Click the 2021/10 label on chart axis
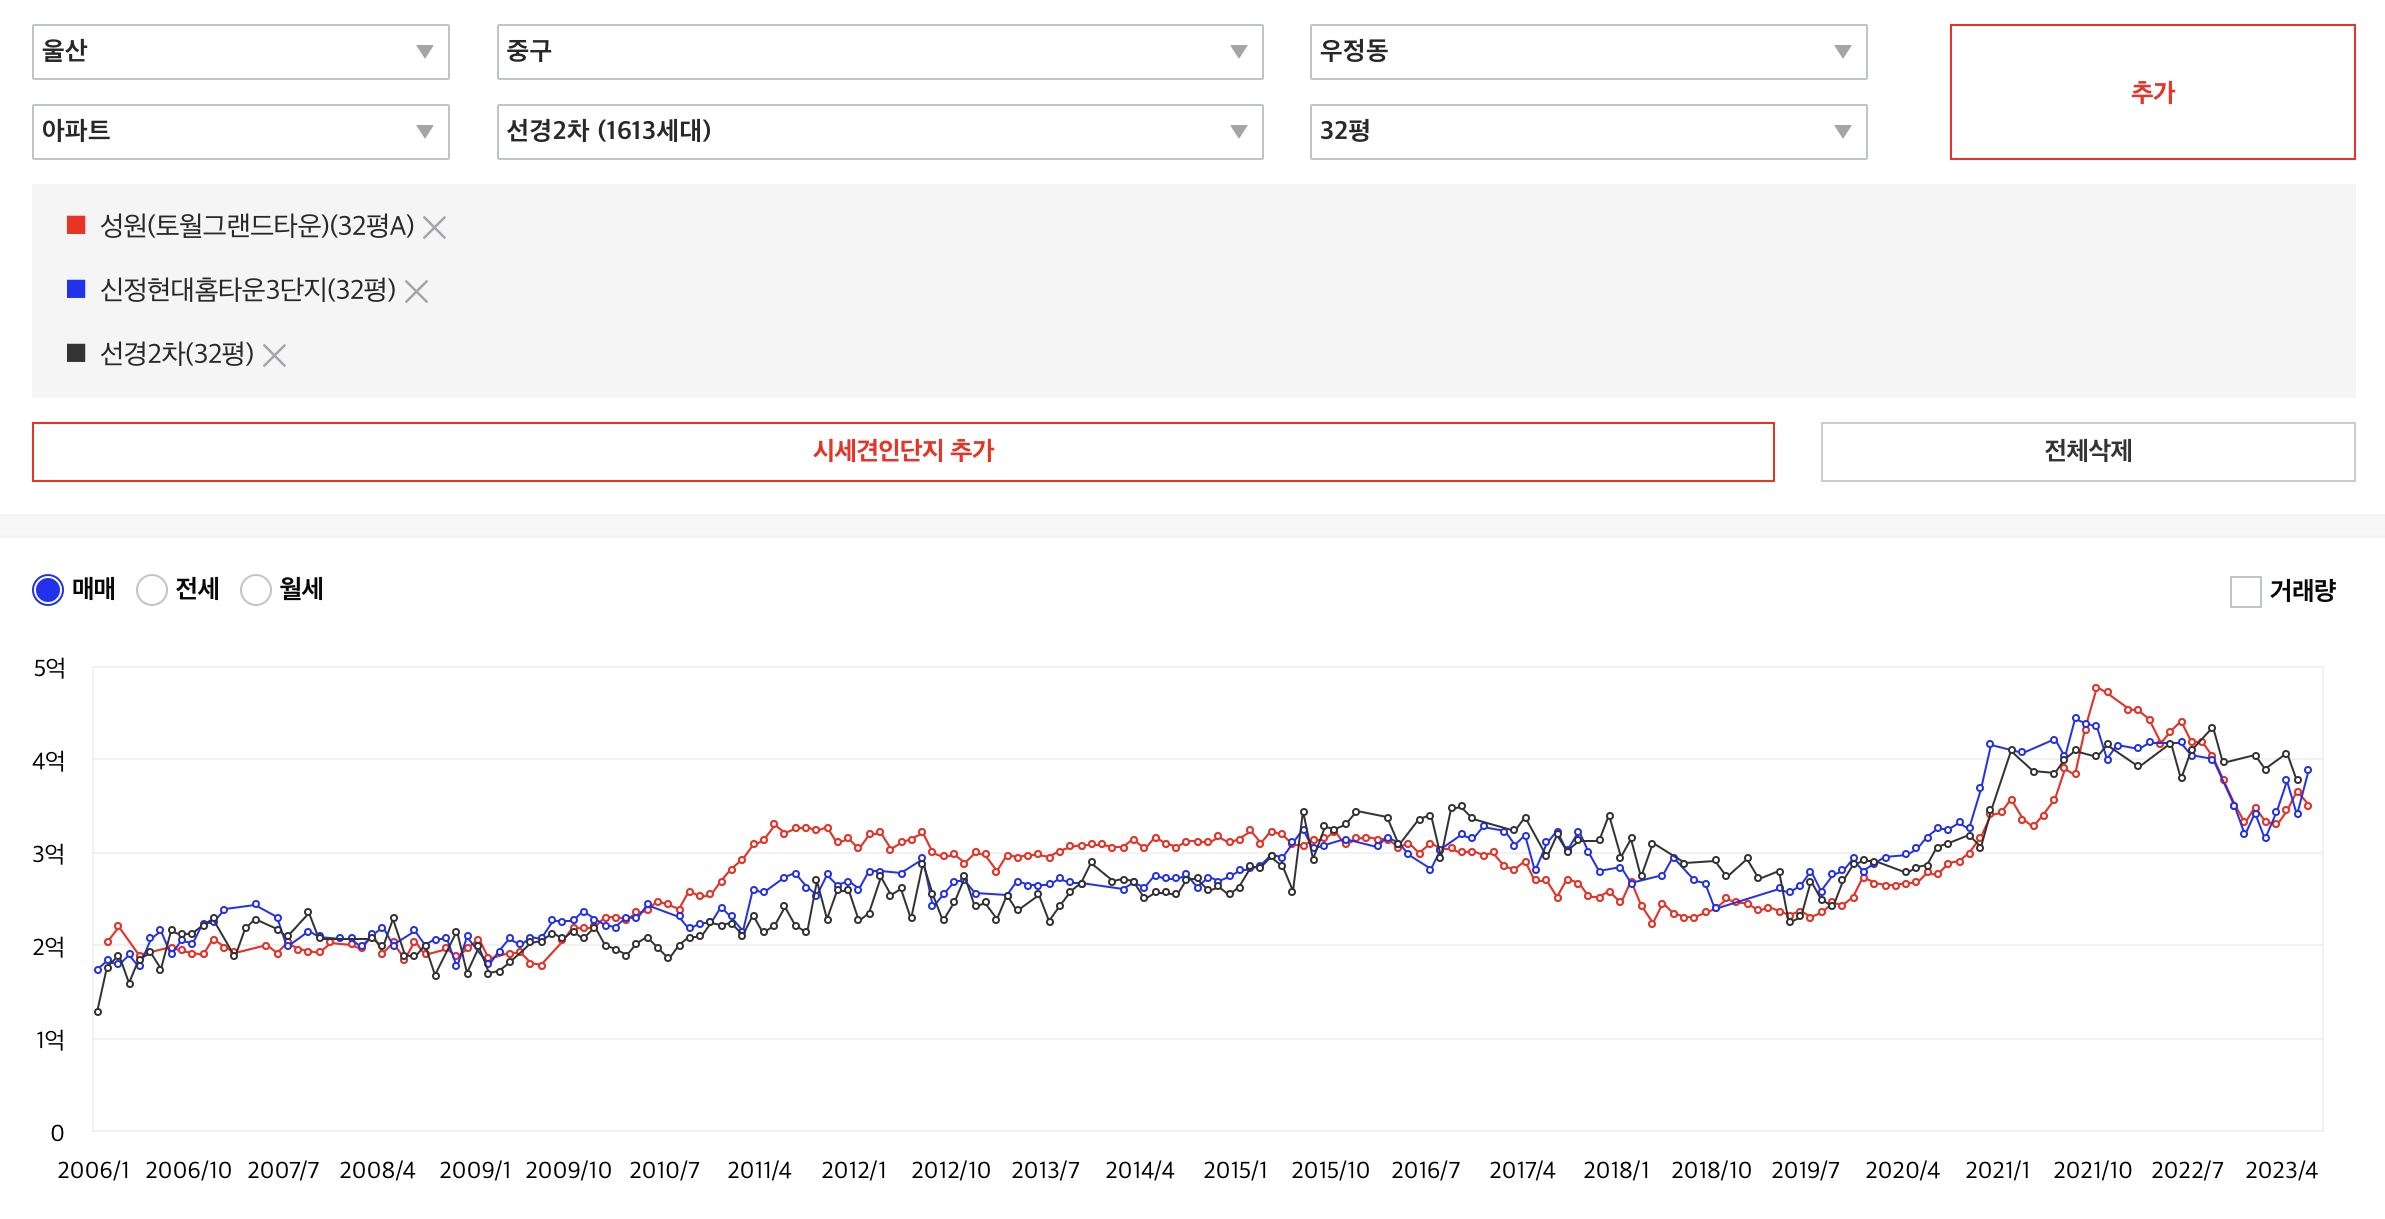This screenshot has height=1219, width=2385. pyautogui.click(x=2092, y=1170)
